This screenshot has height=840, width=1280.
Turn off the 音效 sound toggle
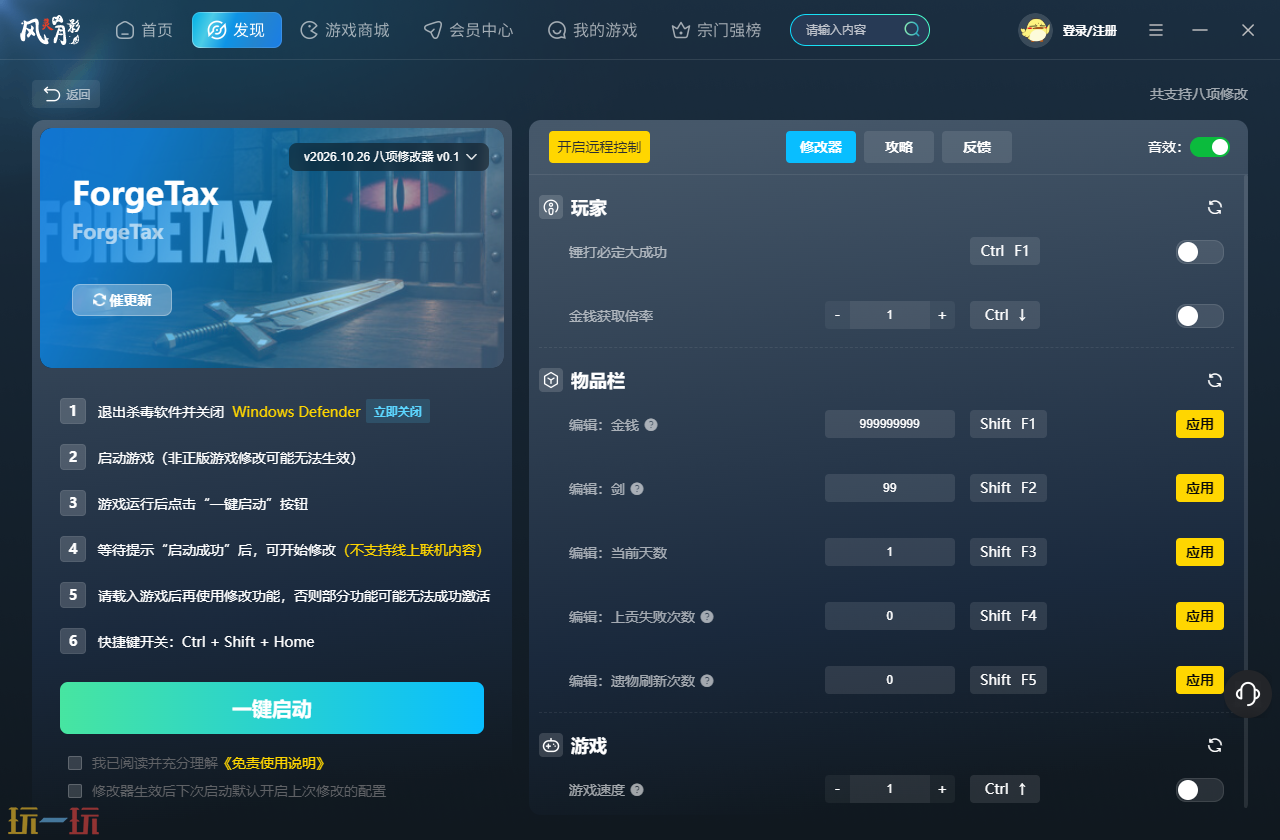[x=1210, y=147]
